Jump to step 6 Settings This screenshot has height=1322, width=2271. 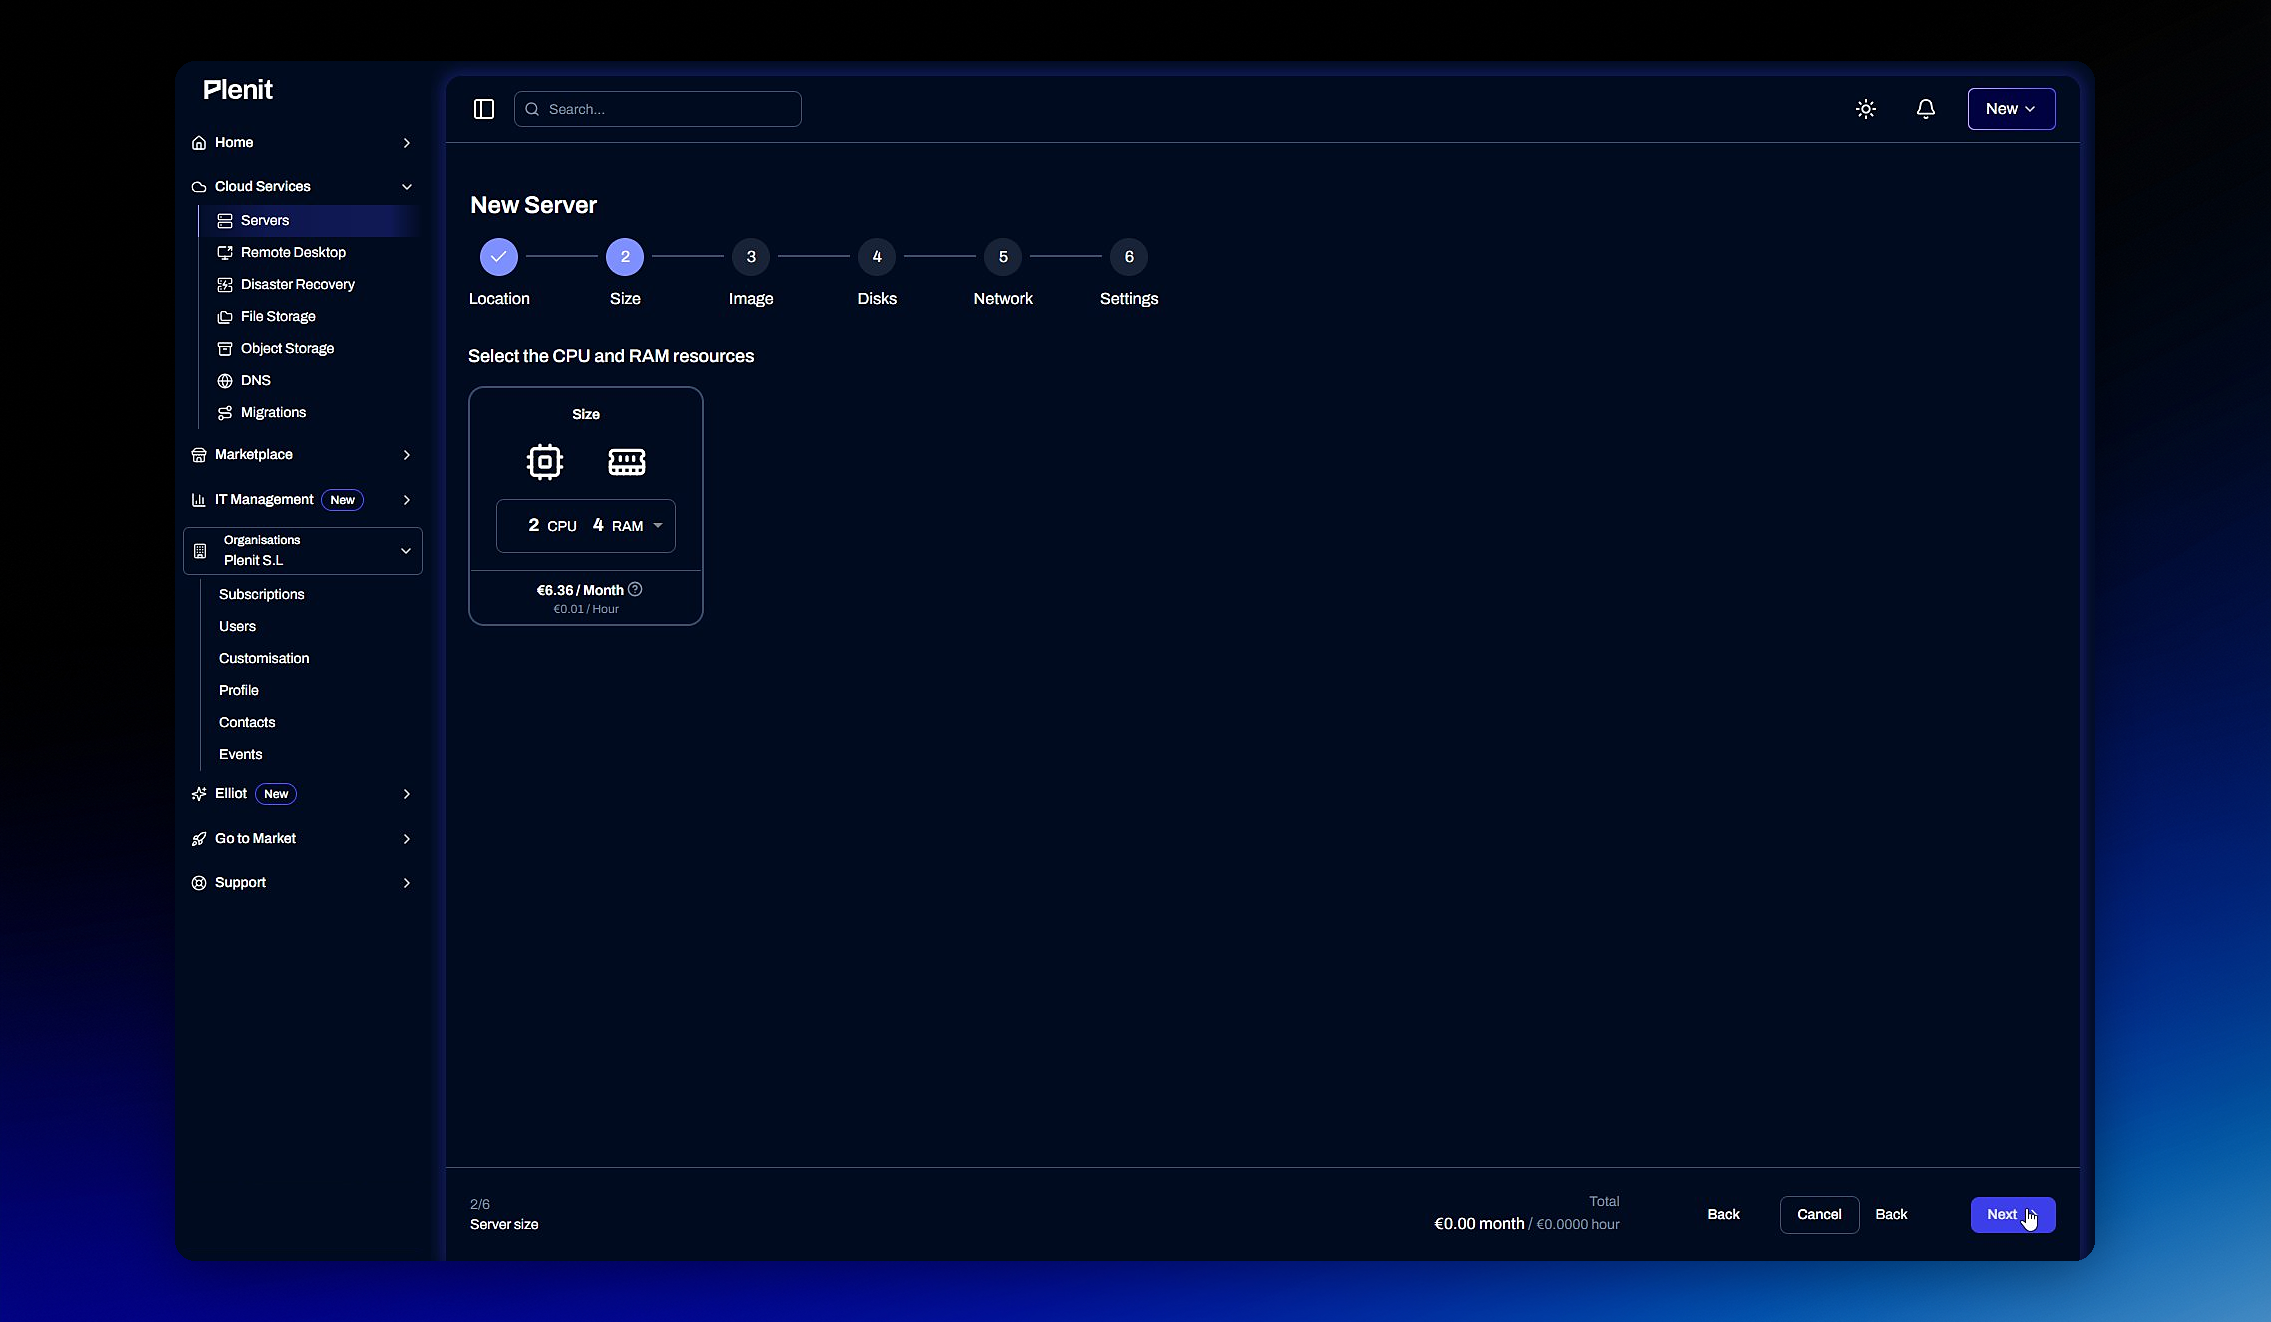pos(1129,257)
